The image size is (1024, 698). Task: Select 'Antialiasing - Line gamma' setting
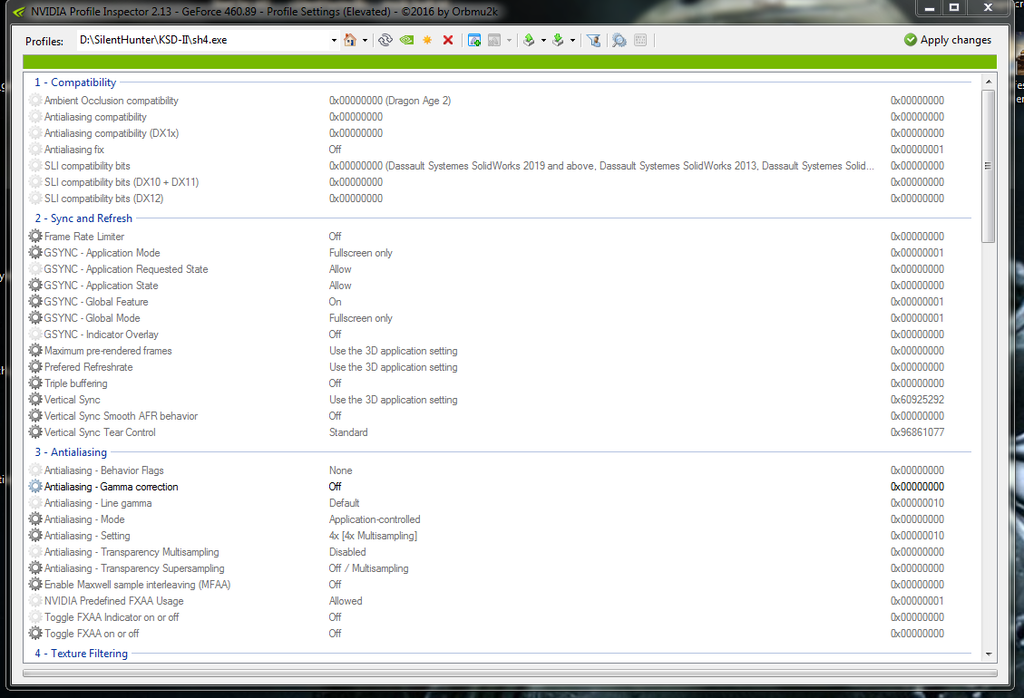click(98, 503)
